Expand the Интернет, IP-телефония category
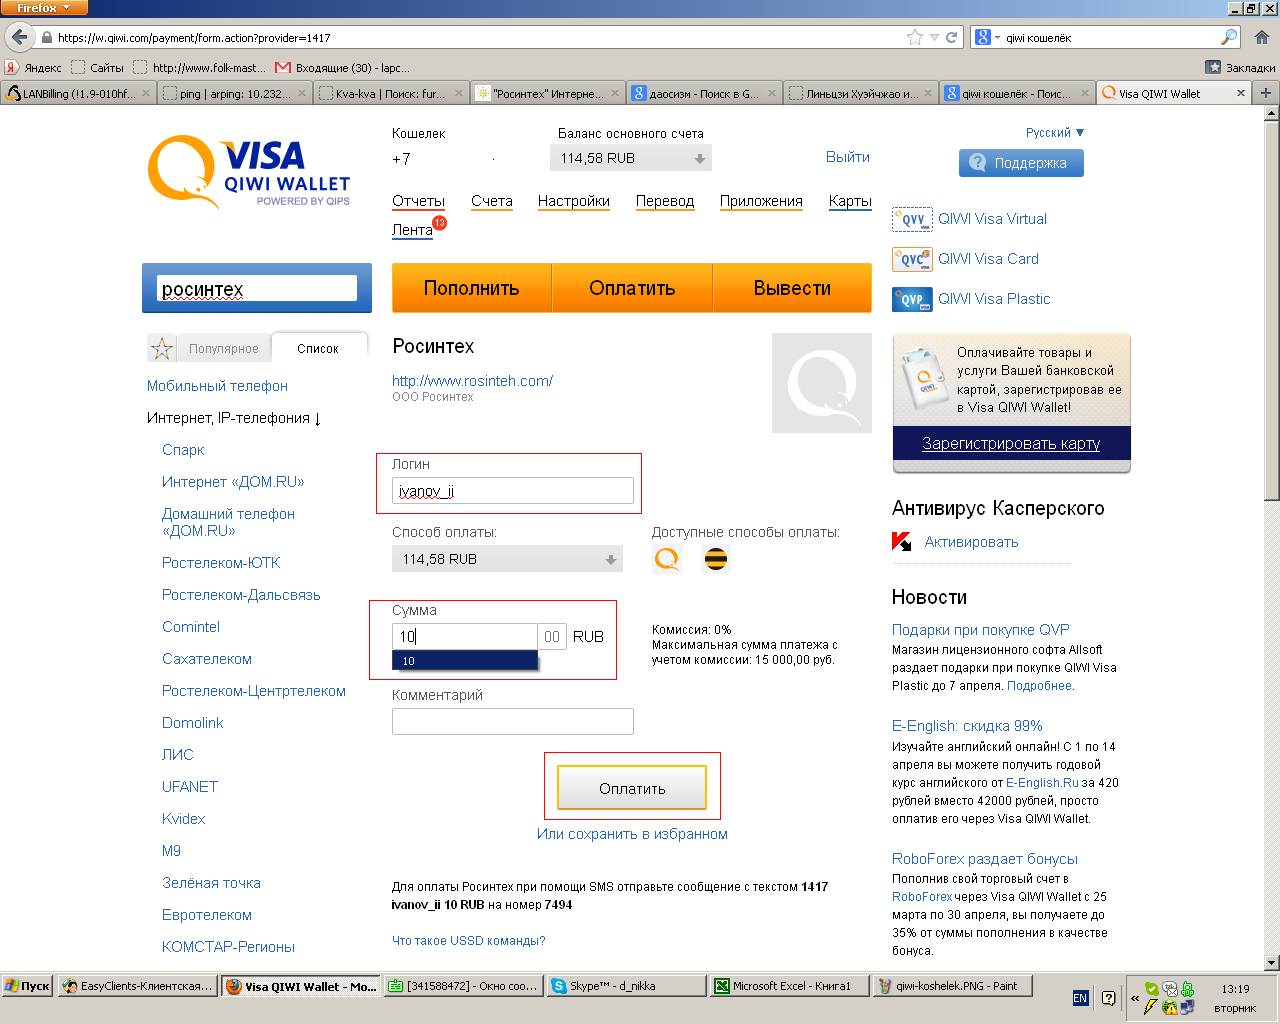1280x1024 pixels. [234, 418]
